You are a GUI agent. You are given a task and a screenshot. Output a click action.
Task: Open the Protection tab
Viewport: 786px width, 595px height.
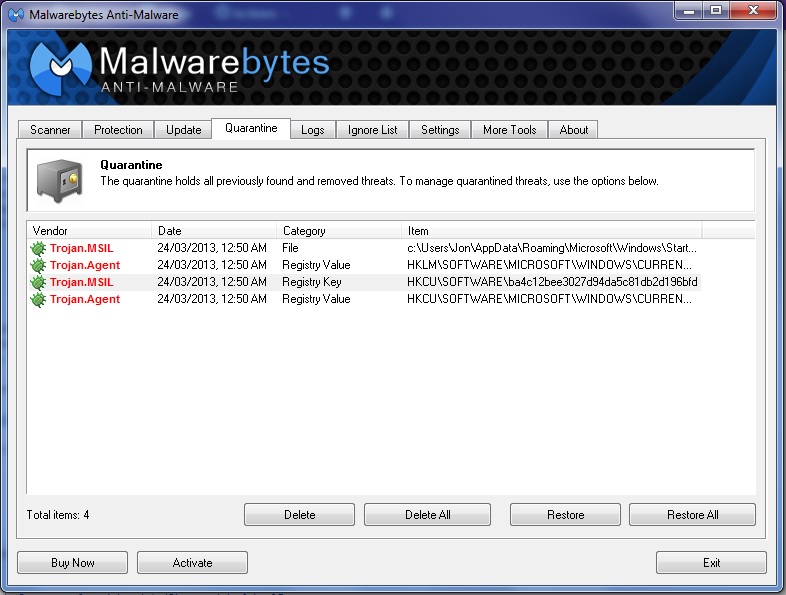[118, 130]
